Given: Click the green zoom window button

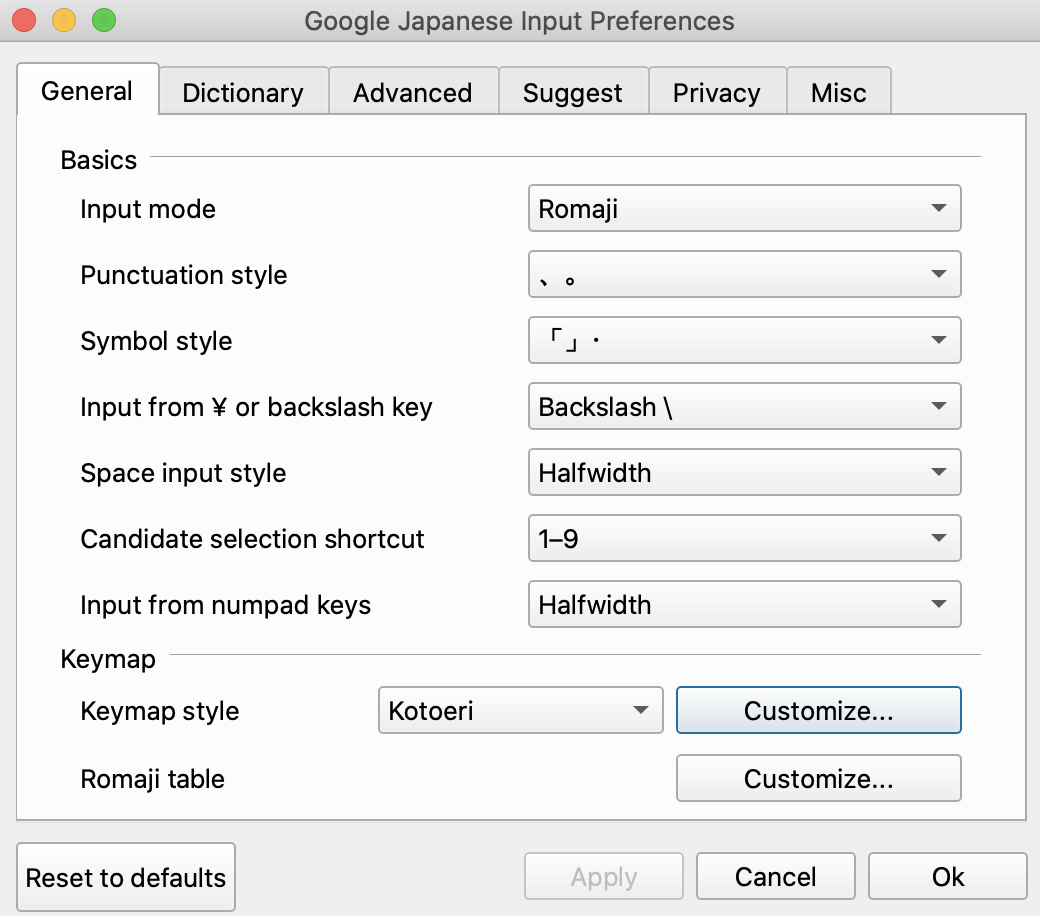Looking at the screenshot, I should (104, 20).
